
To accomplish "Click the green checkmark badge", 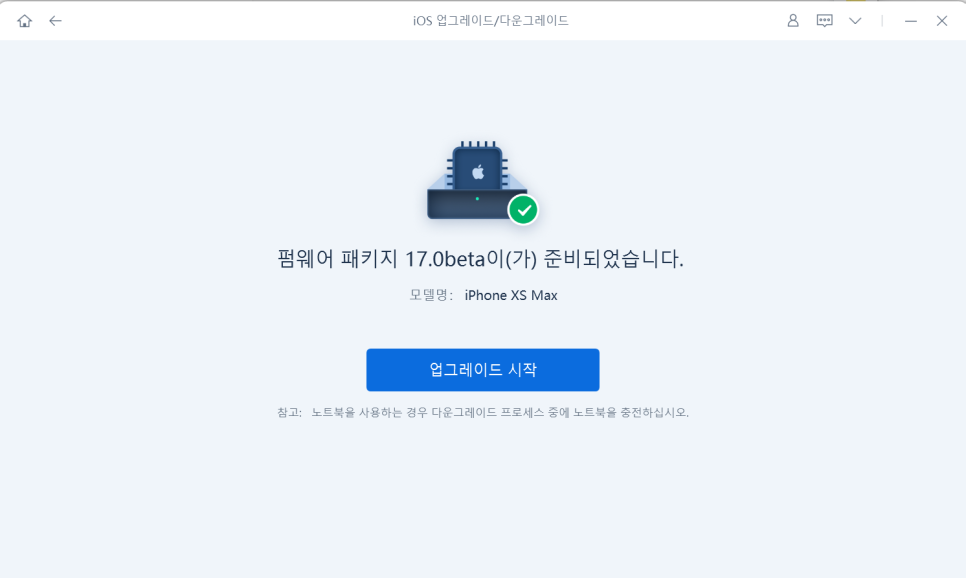I will [523, 210].
